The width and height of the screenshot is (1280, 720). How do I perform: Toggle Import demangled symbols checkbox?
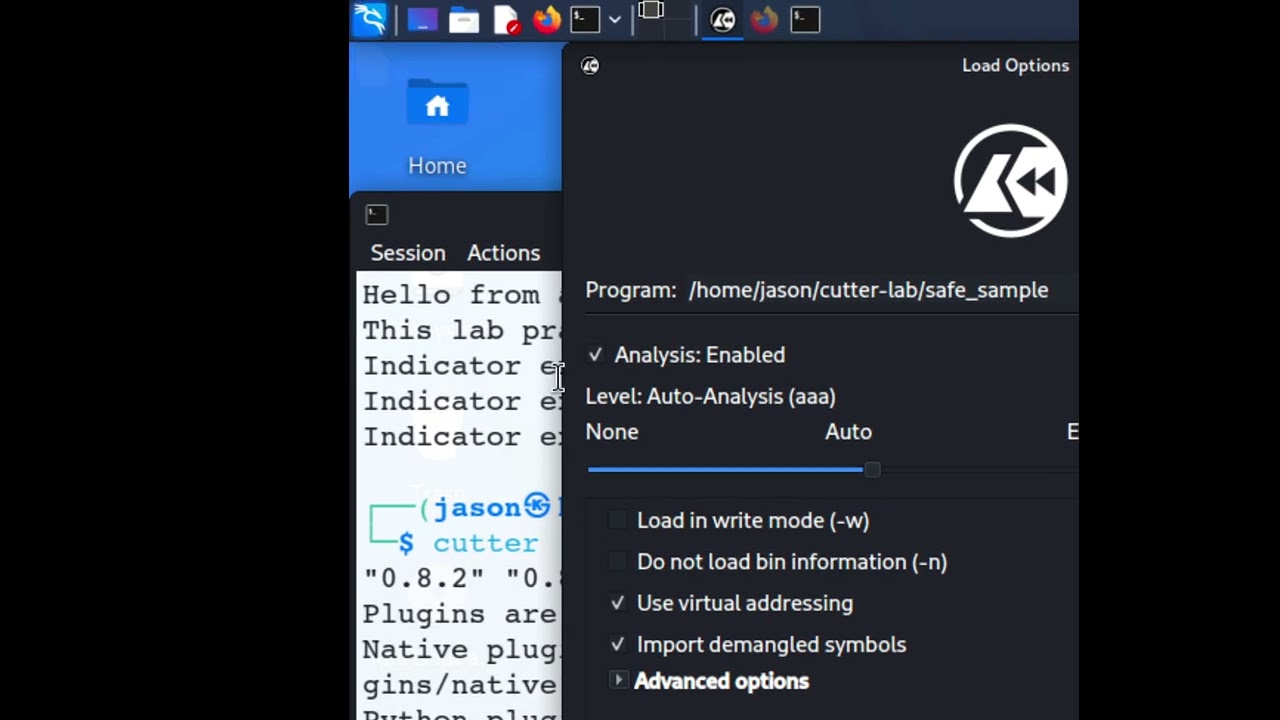coord(618,645)
